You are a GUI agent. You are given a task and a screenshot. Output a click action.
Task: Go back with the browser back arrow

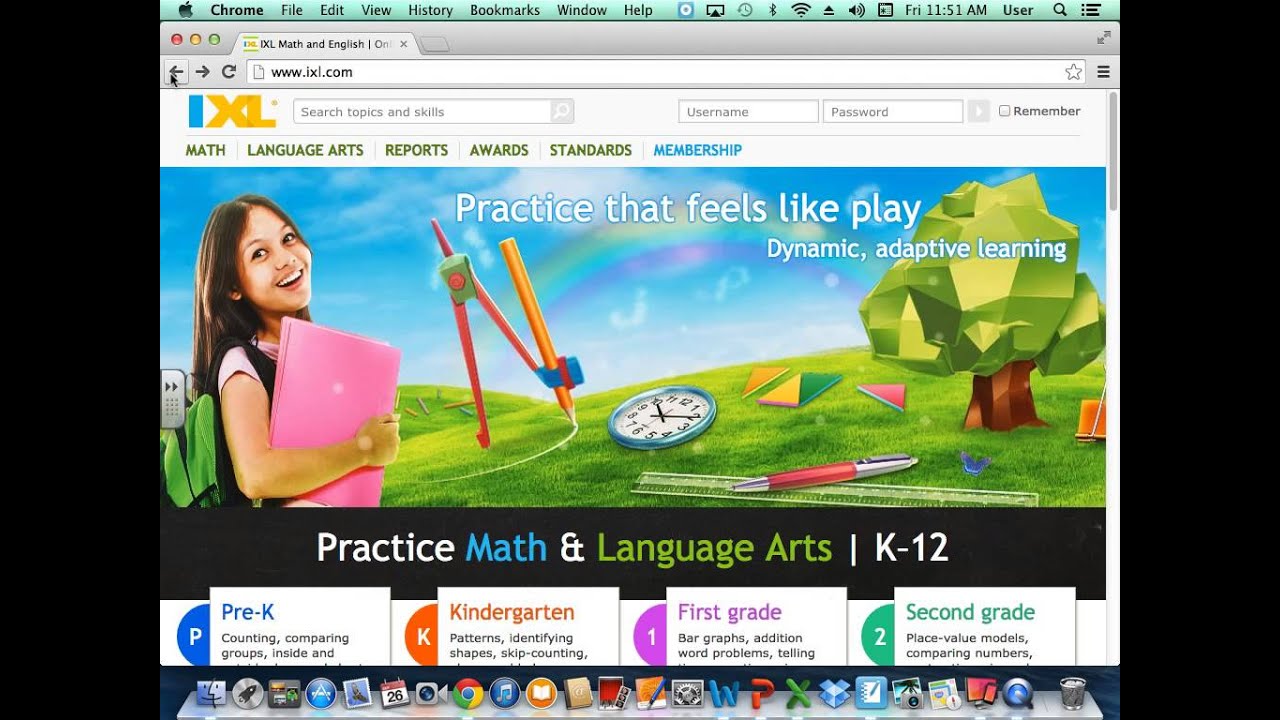[176, 72]
